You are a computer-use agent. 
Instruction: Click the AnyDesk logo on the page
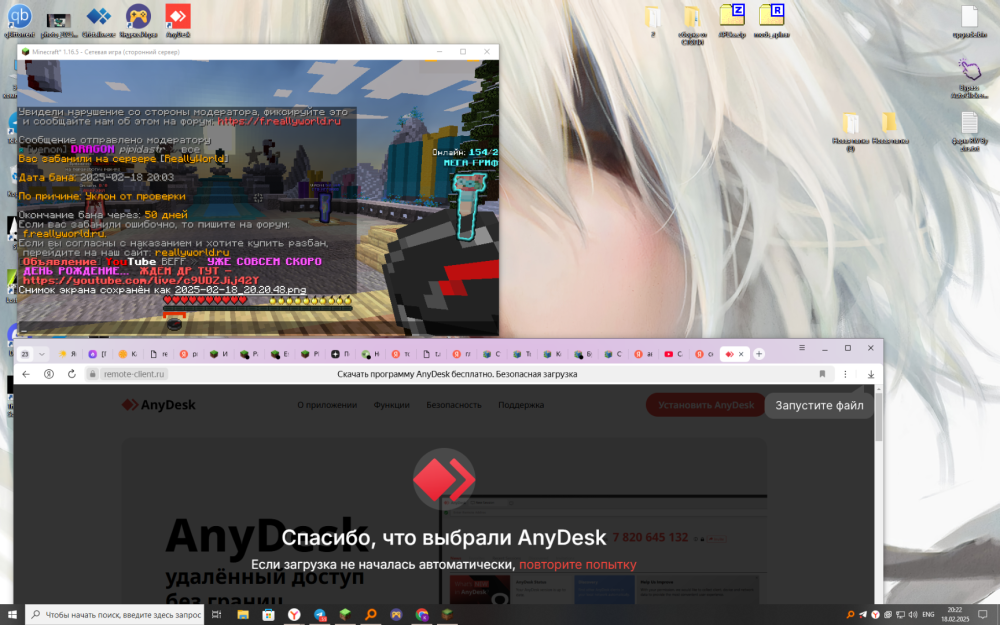[x=159, y=405]
